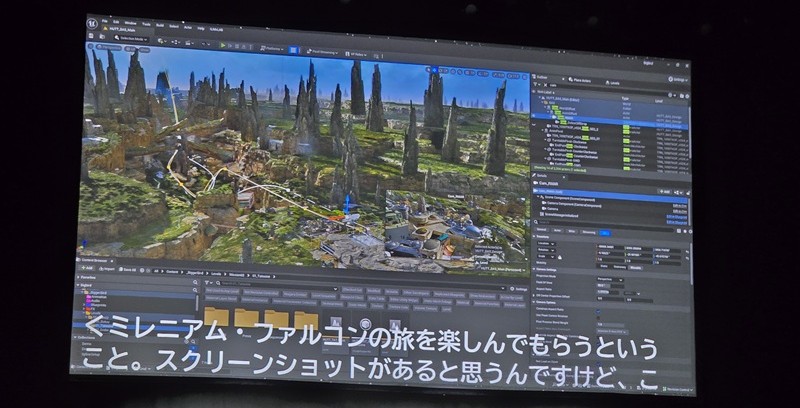This screenshot has height=408, width=800.
Task: Select the first folder thumbnail in the Content Browser
Action: pyautogui.click(x=216, y=317)
